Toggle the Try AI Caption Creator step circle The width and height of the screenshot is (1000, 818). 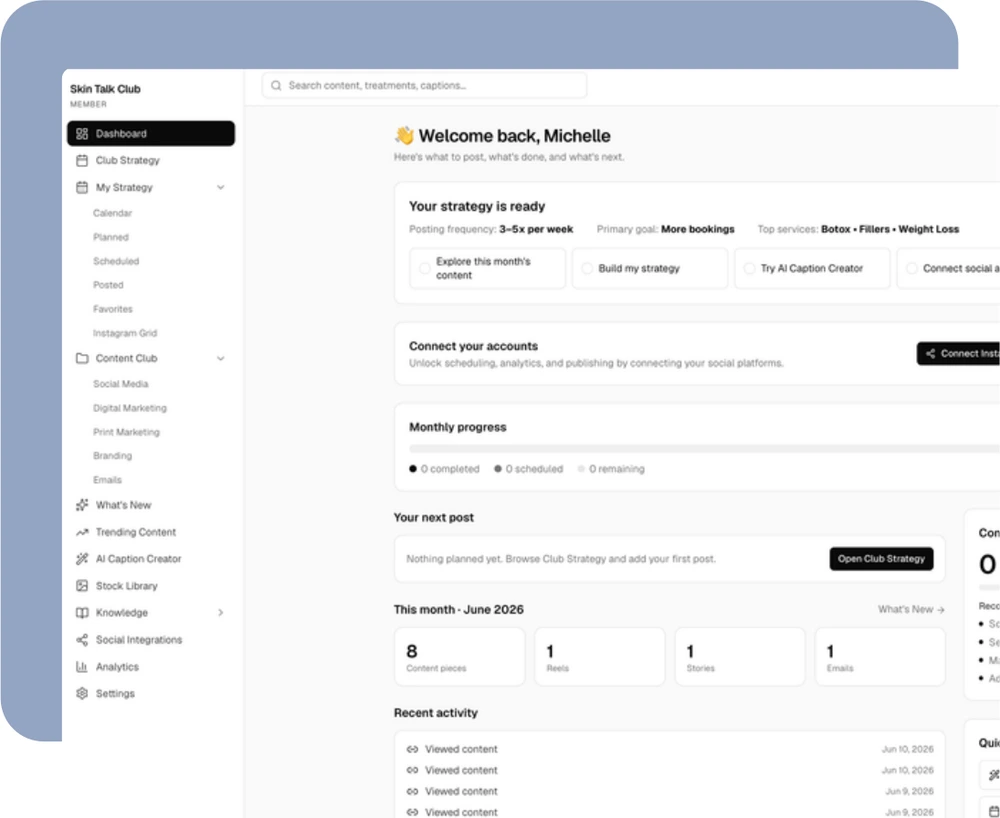749,268
